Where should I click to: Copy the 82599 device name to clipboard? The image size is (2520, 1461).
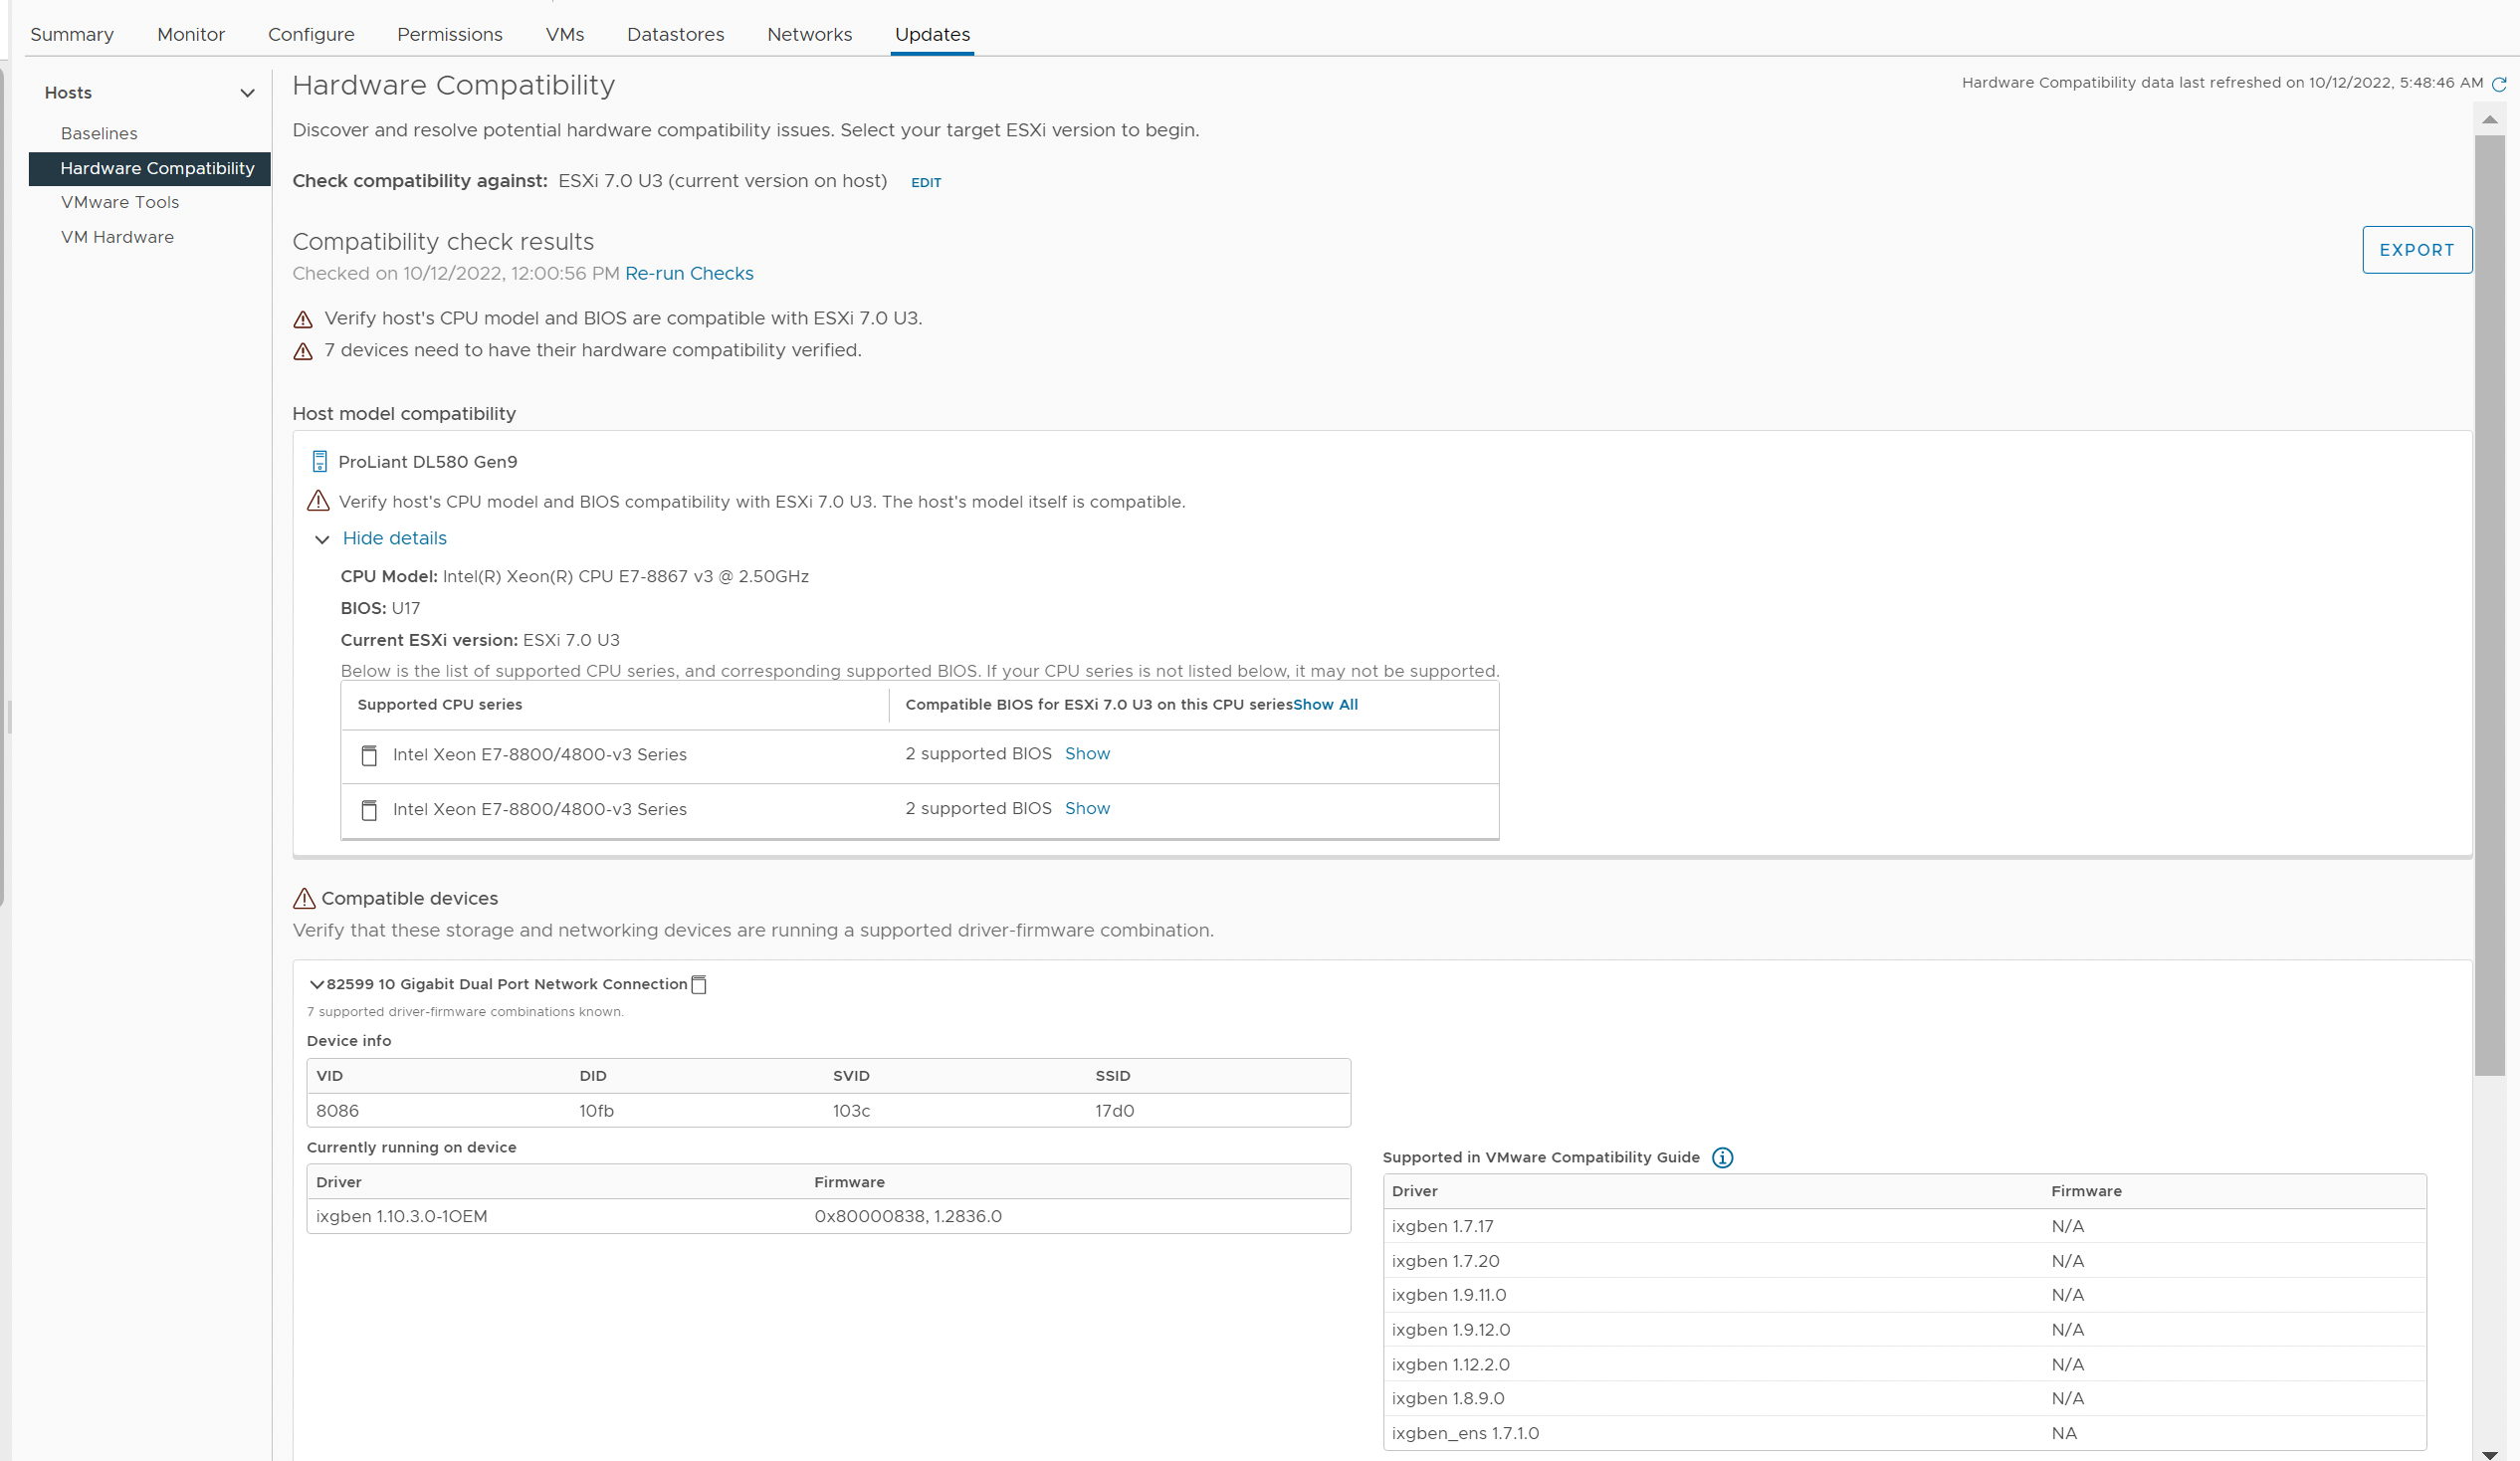click(698, 984)
